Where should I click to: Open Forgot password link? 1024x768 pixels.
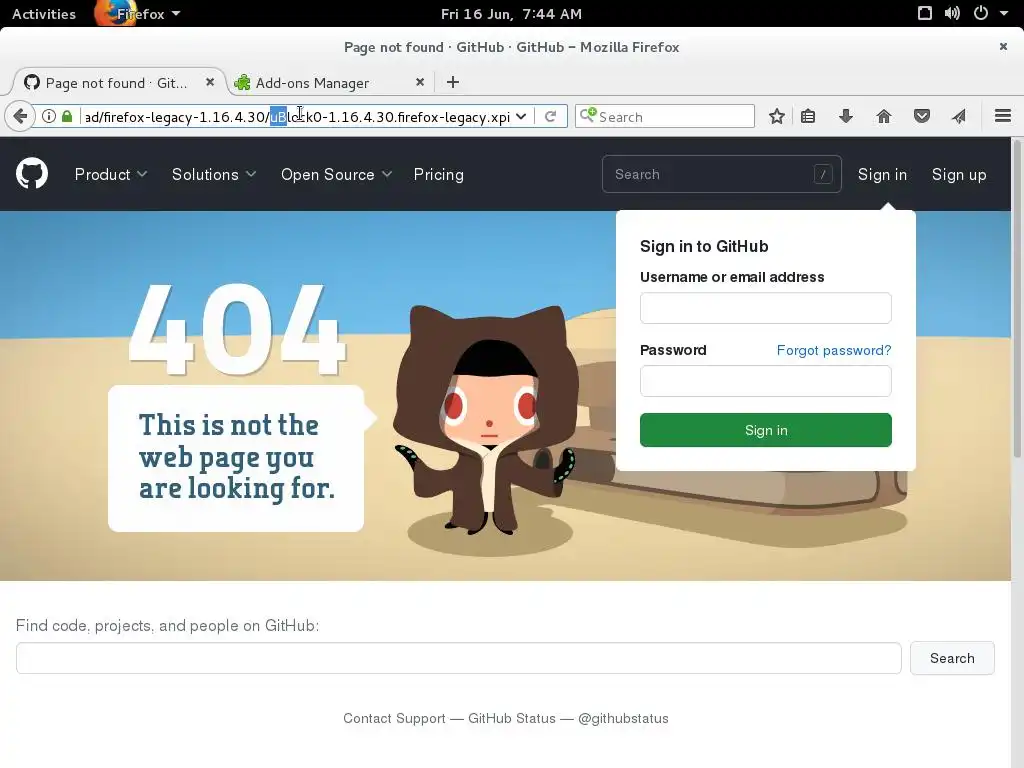[834, 350]
